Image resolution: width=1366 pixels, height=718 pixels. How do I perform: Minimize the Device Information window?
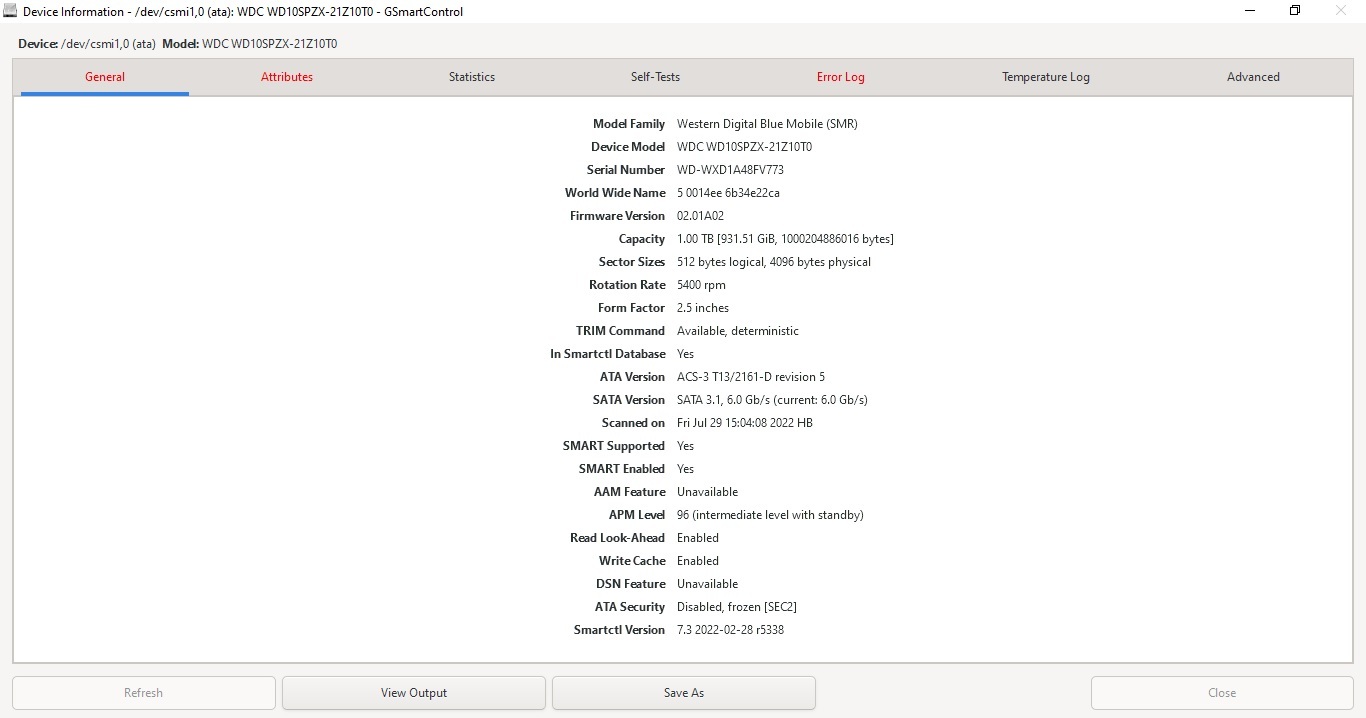(x=1250, y=11)
